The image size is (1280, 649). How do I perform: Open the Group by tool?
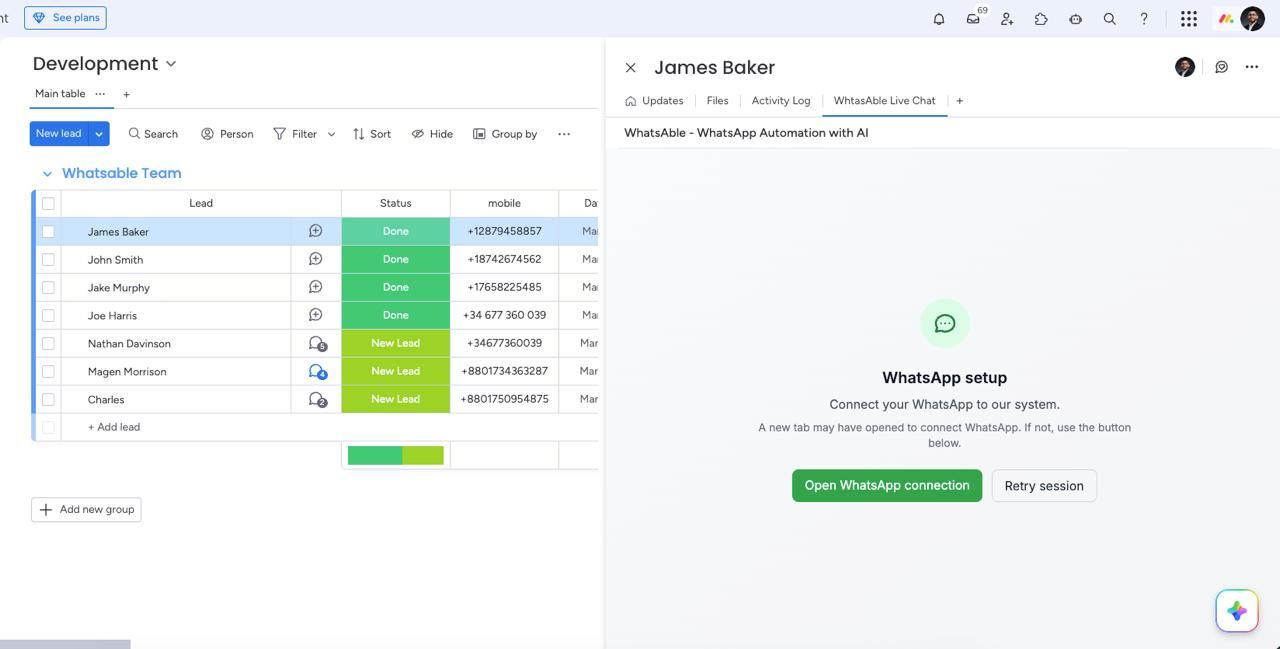[505, 133]
